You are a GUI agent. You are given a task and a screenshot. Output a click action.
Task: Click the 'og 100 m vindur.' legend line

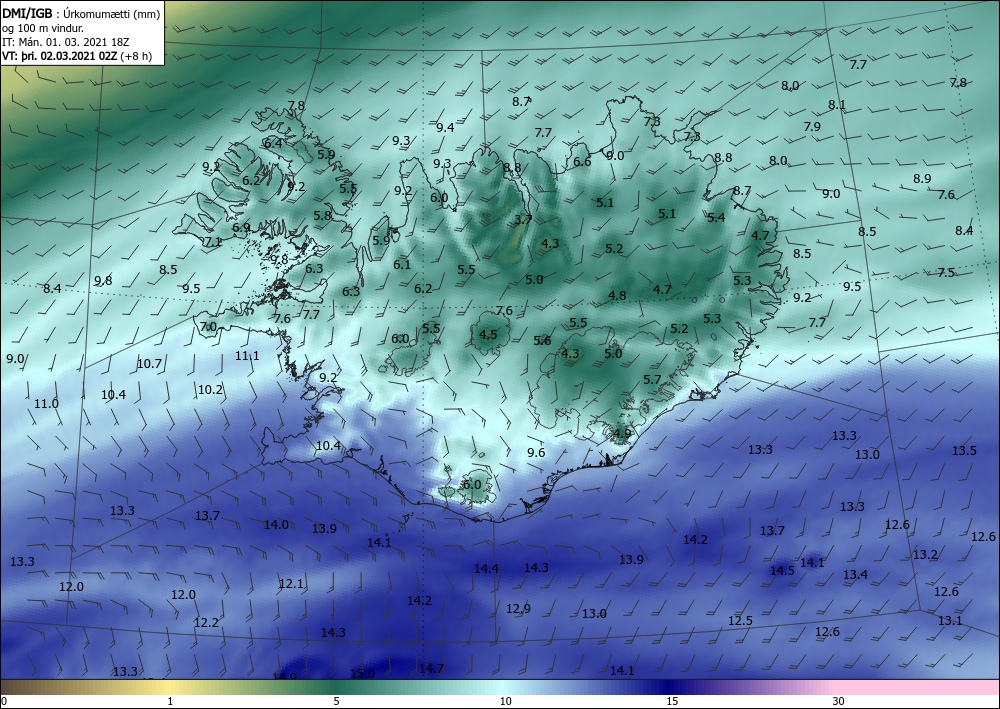point(42,27)
